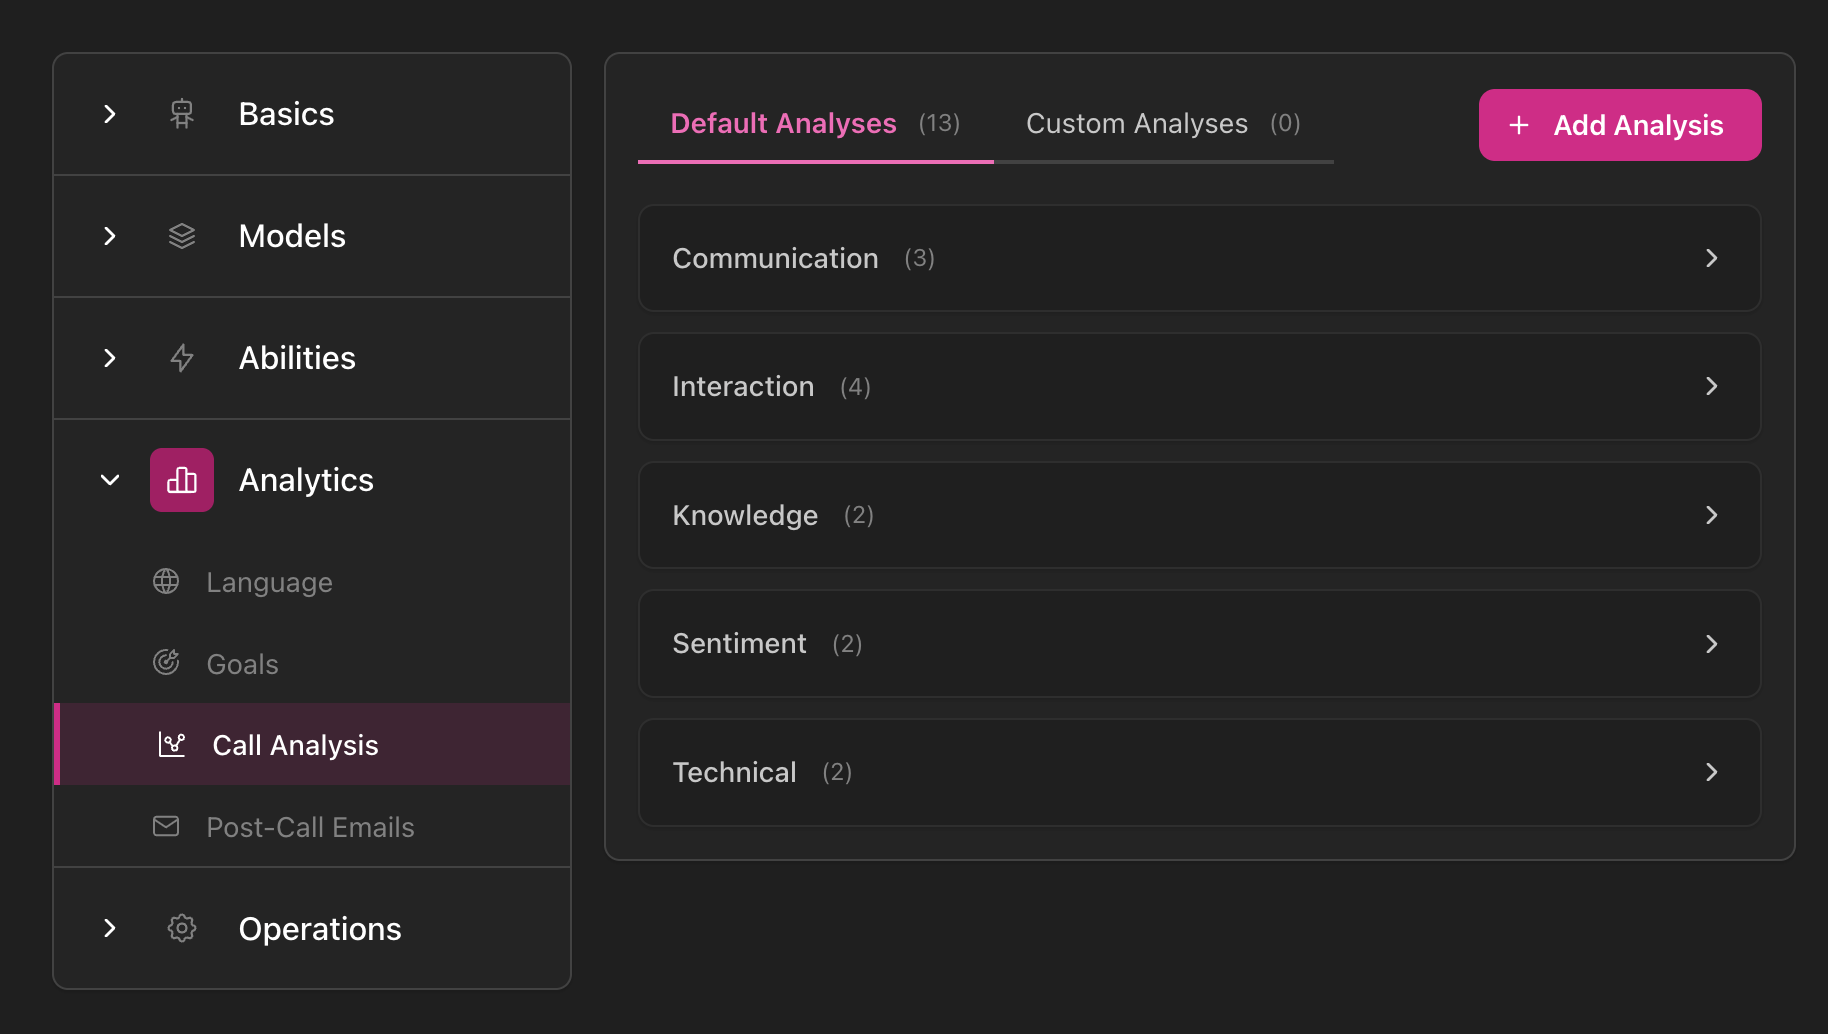Click the Add Analysis button

pos(1619,124)
